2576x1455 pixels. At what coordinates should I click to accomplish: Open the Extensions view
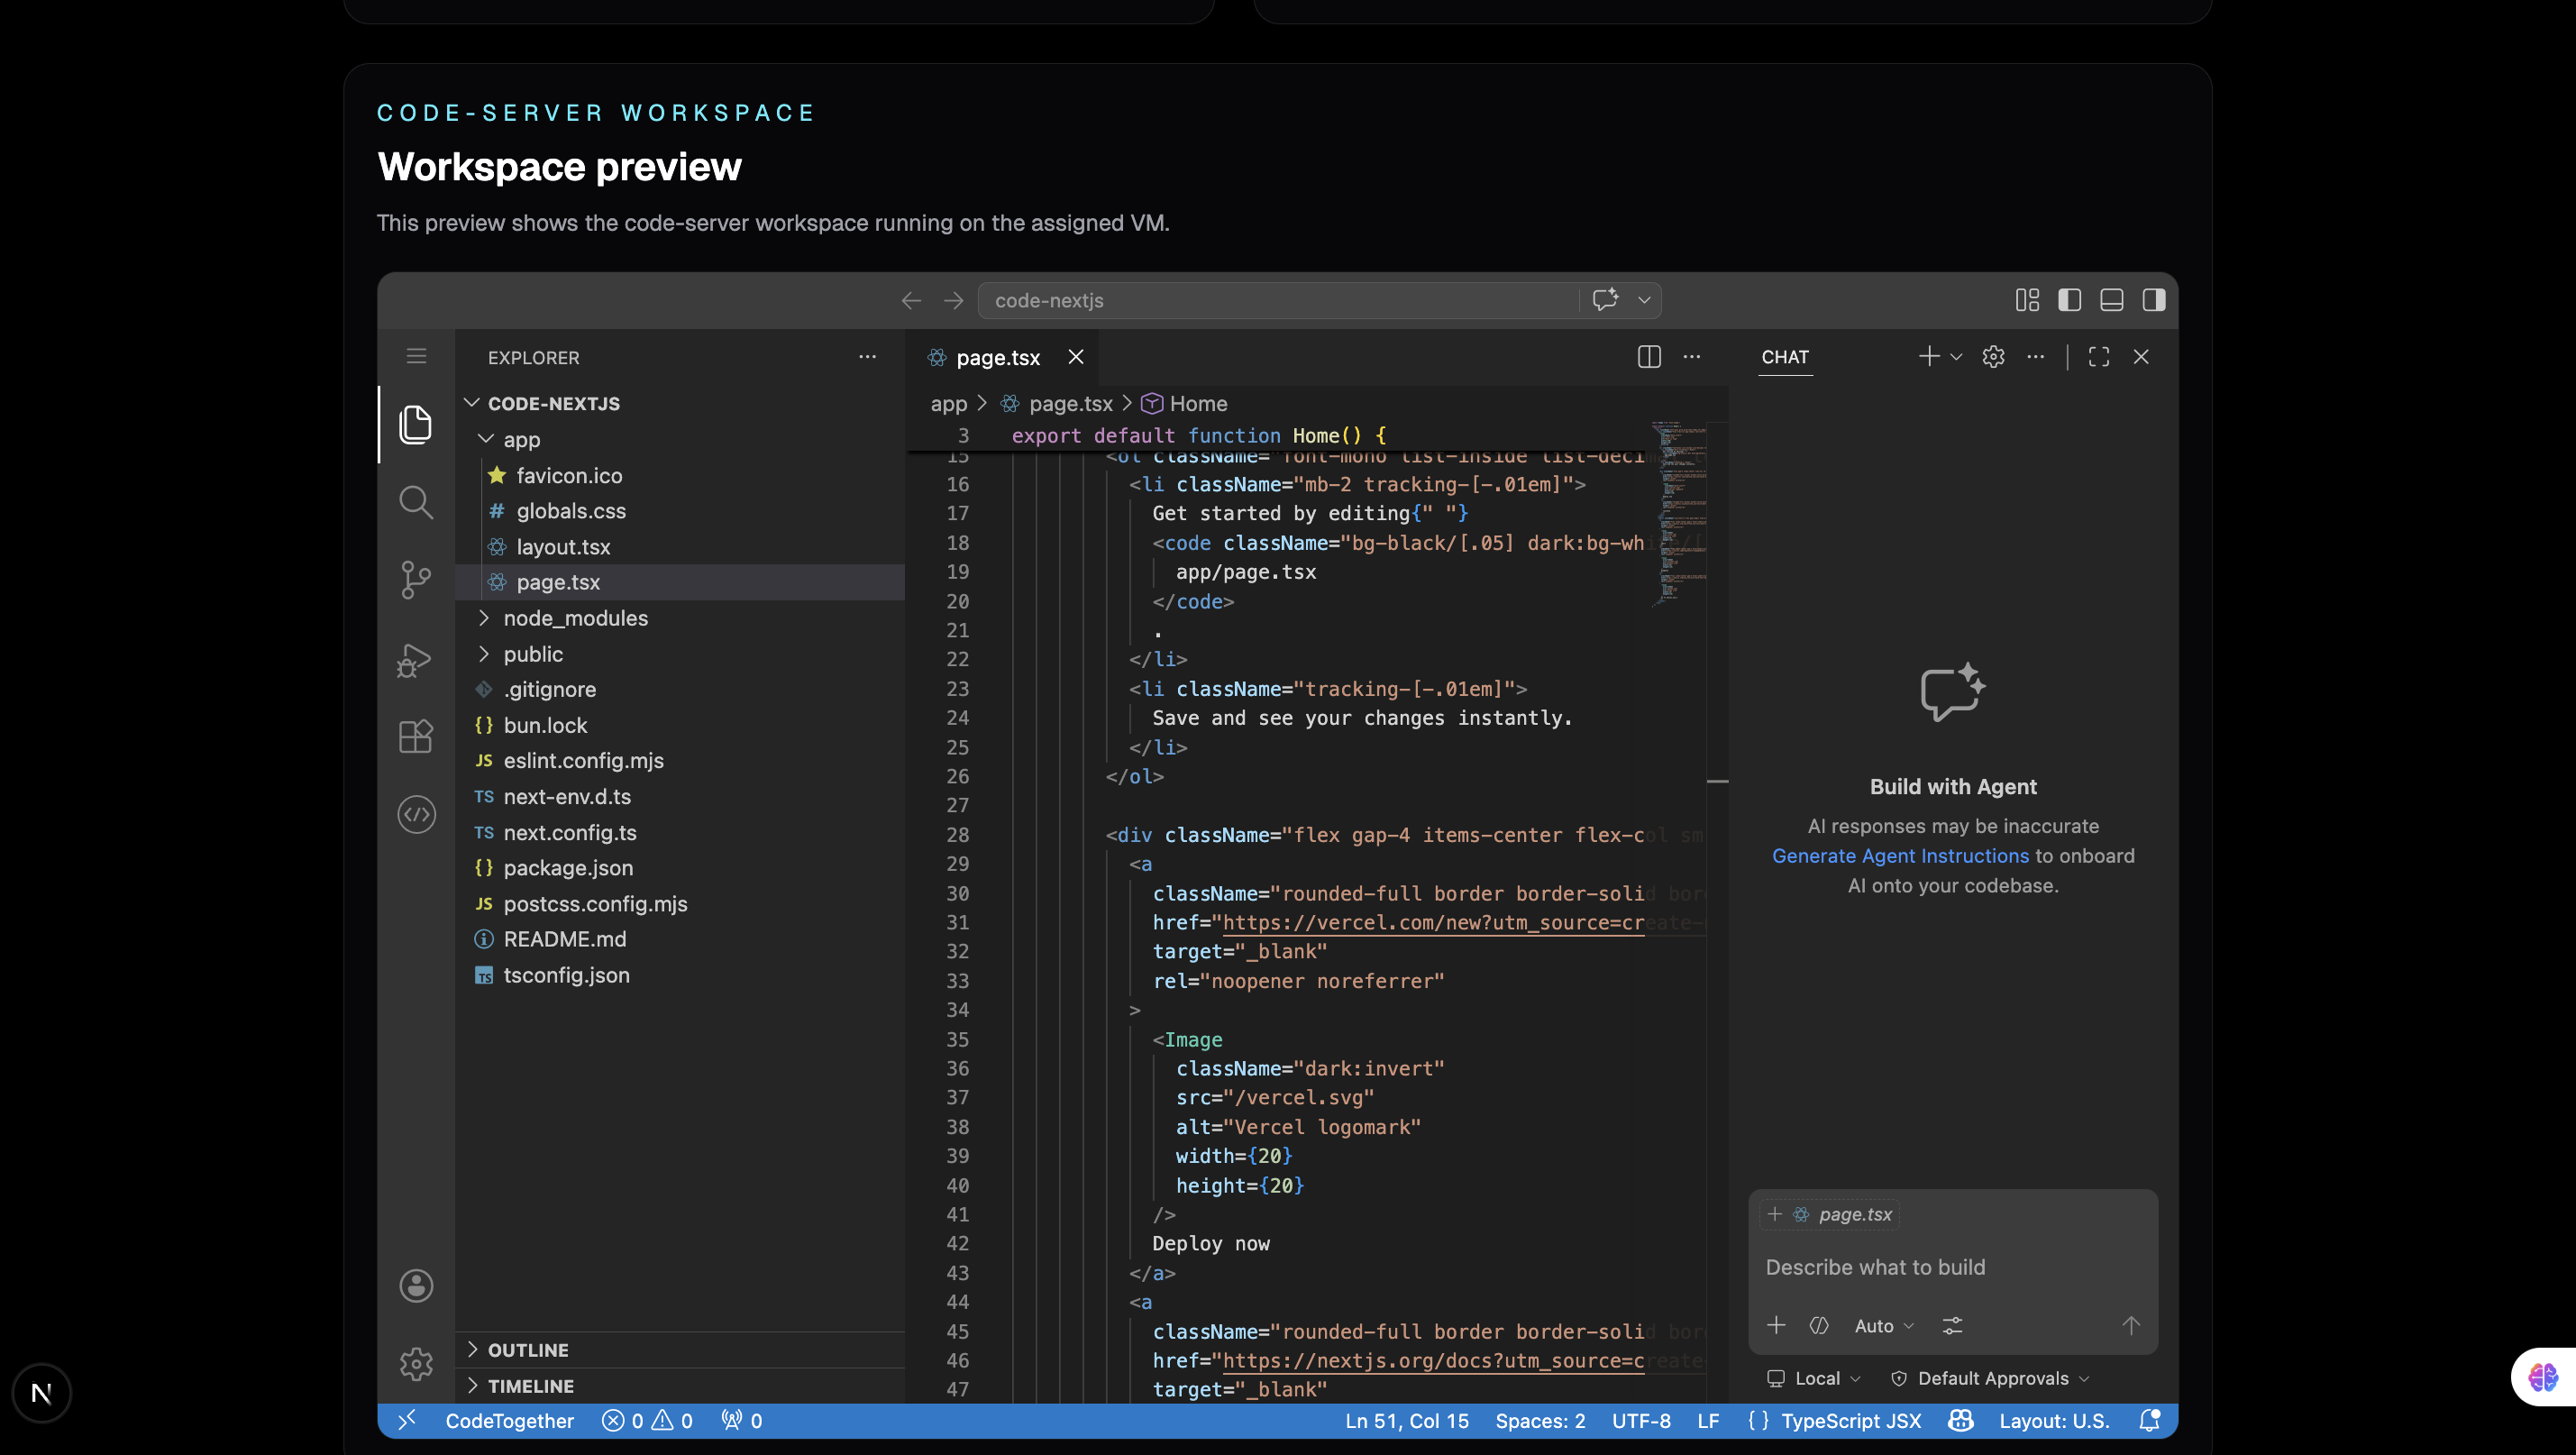415,737
